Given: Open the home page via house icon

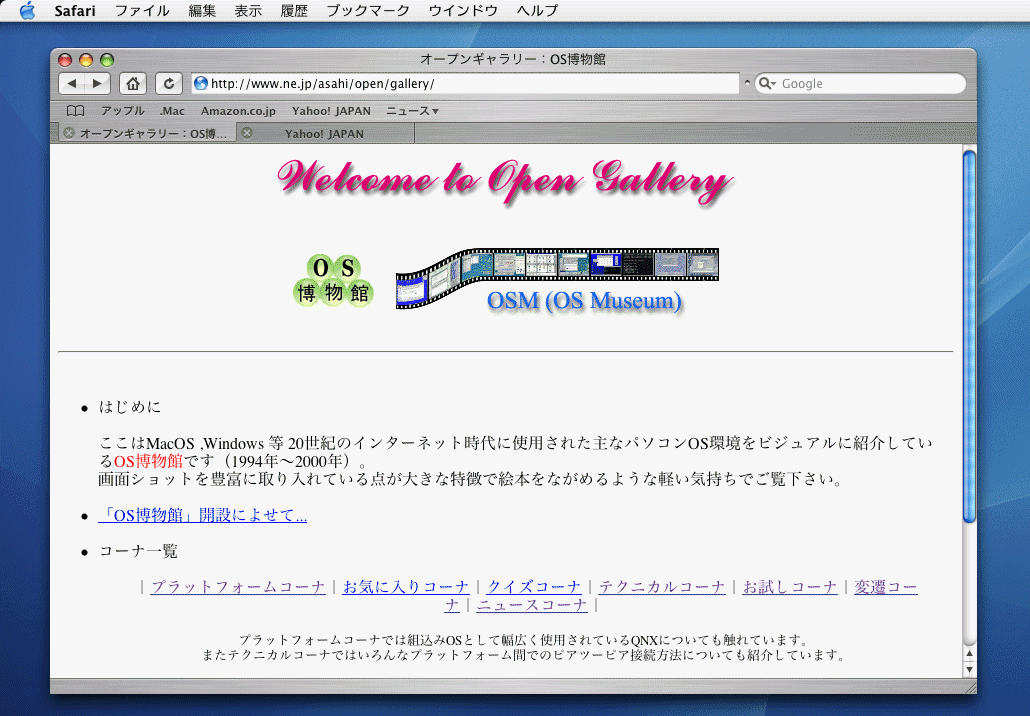Looking at the screenshot, I should [133, 83].
